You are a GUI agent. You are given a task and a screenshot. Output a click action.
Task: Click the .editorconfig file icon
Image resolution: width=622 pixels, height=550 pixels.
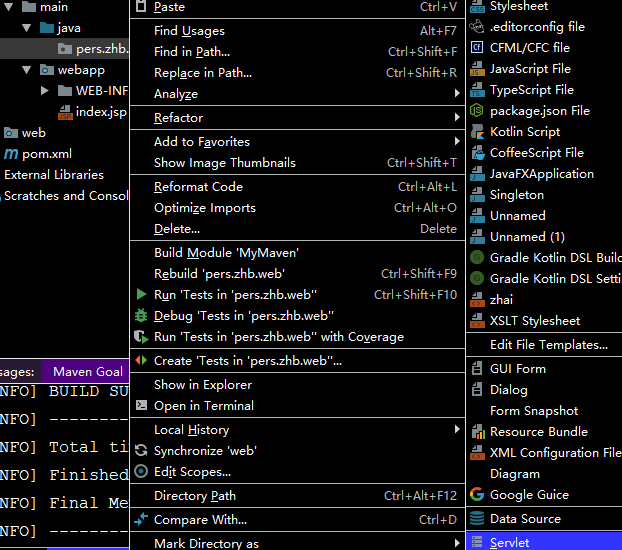[477, 27]
